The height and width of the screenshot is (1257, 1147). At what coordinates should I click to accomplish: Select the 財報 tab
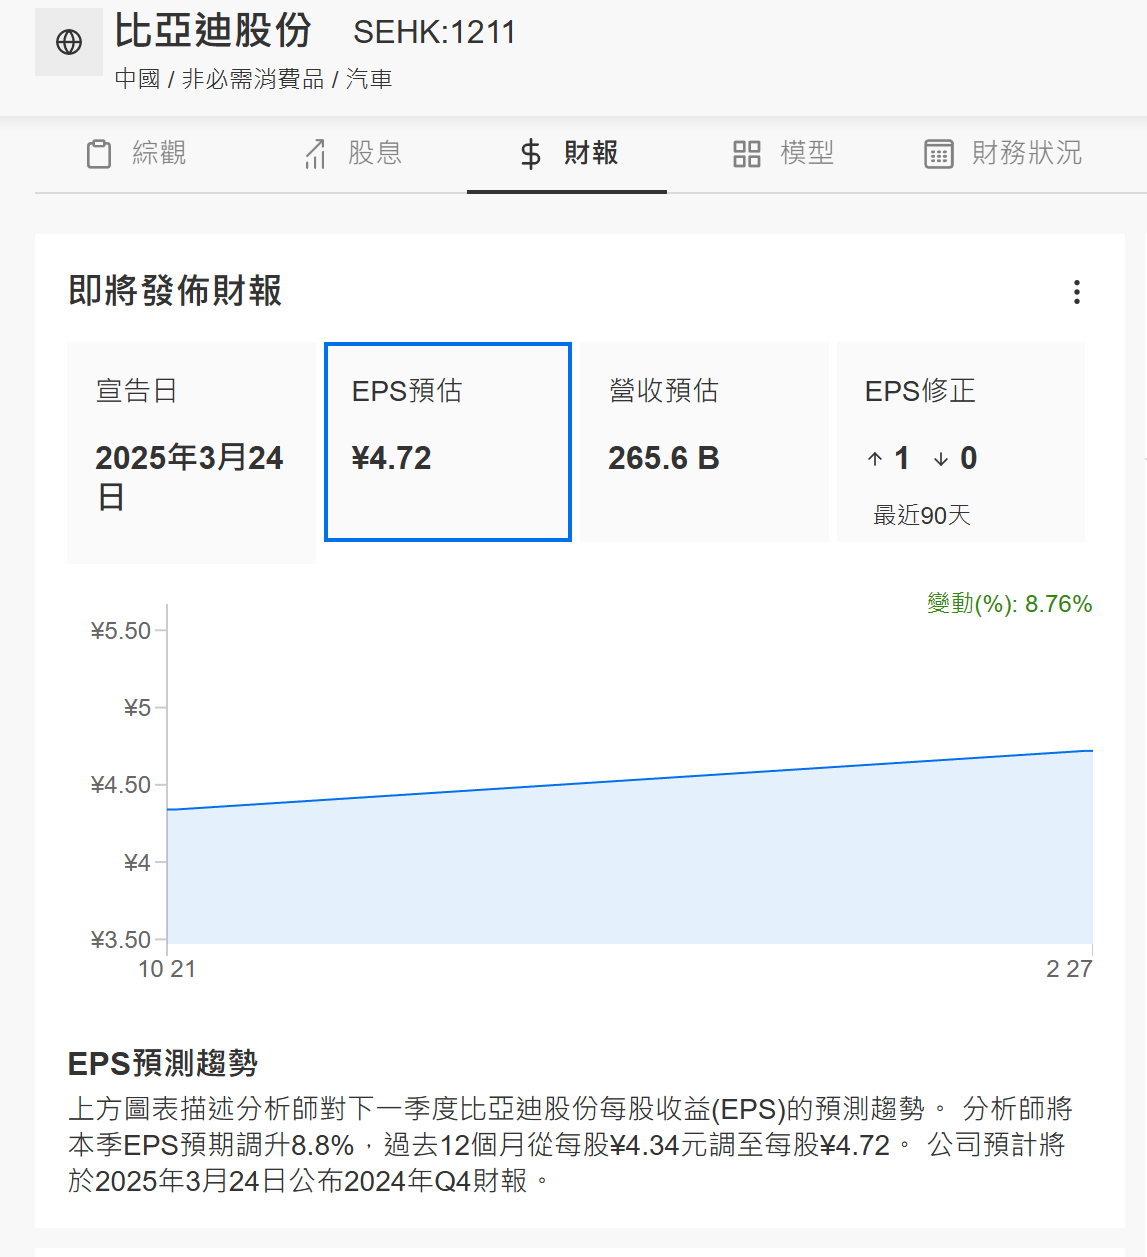coord(567,154)
